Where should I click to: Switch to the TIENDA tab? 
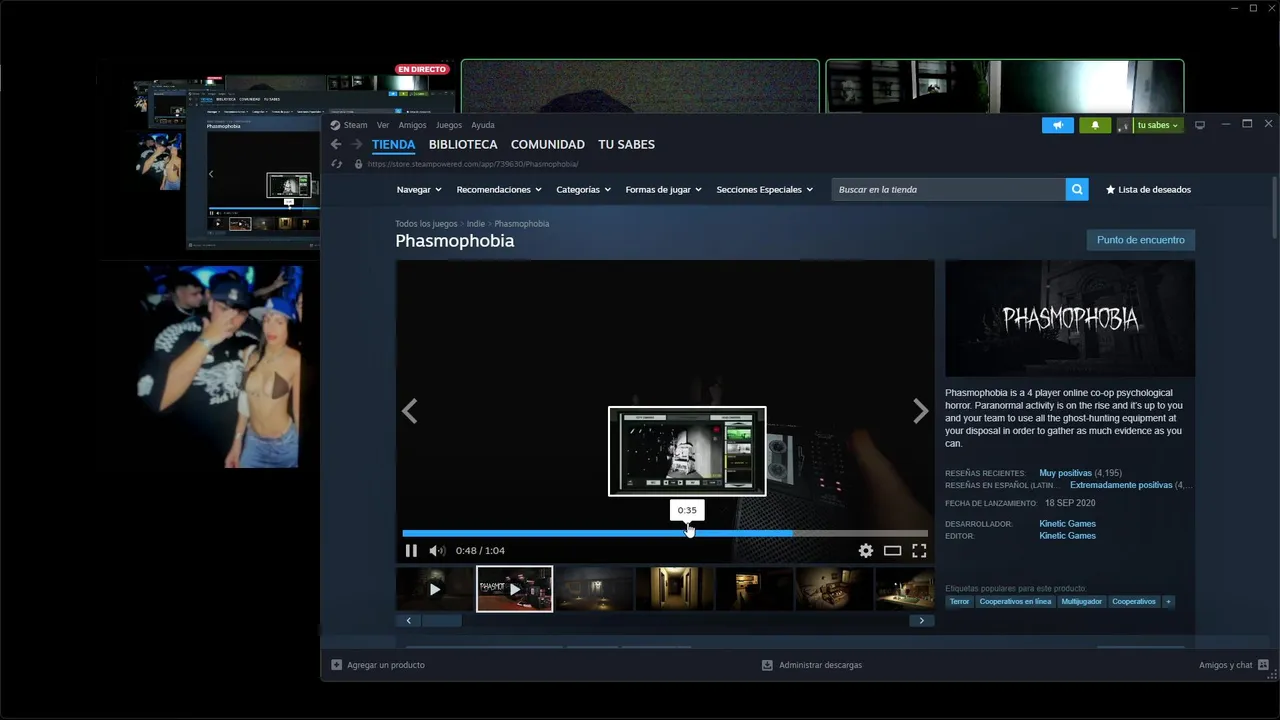point(393,144)
